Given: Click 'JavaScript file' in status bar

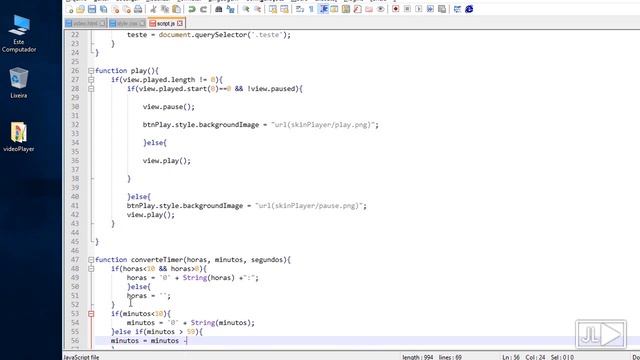Looking at the screenshot, I should coord(82,357).
